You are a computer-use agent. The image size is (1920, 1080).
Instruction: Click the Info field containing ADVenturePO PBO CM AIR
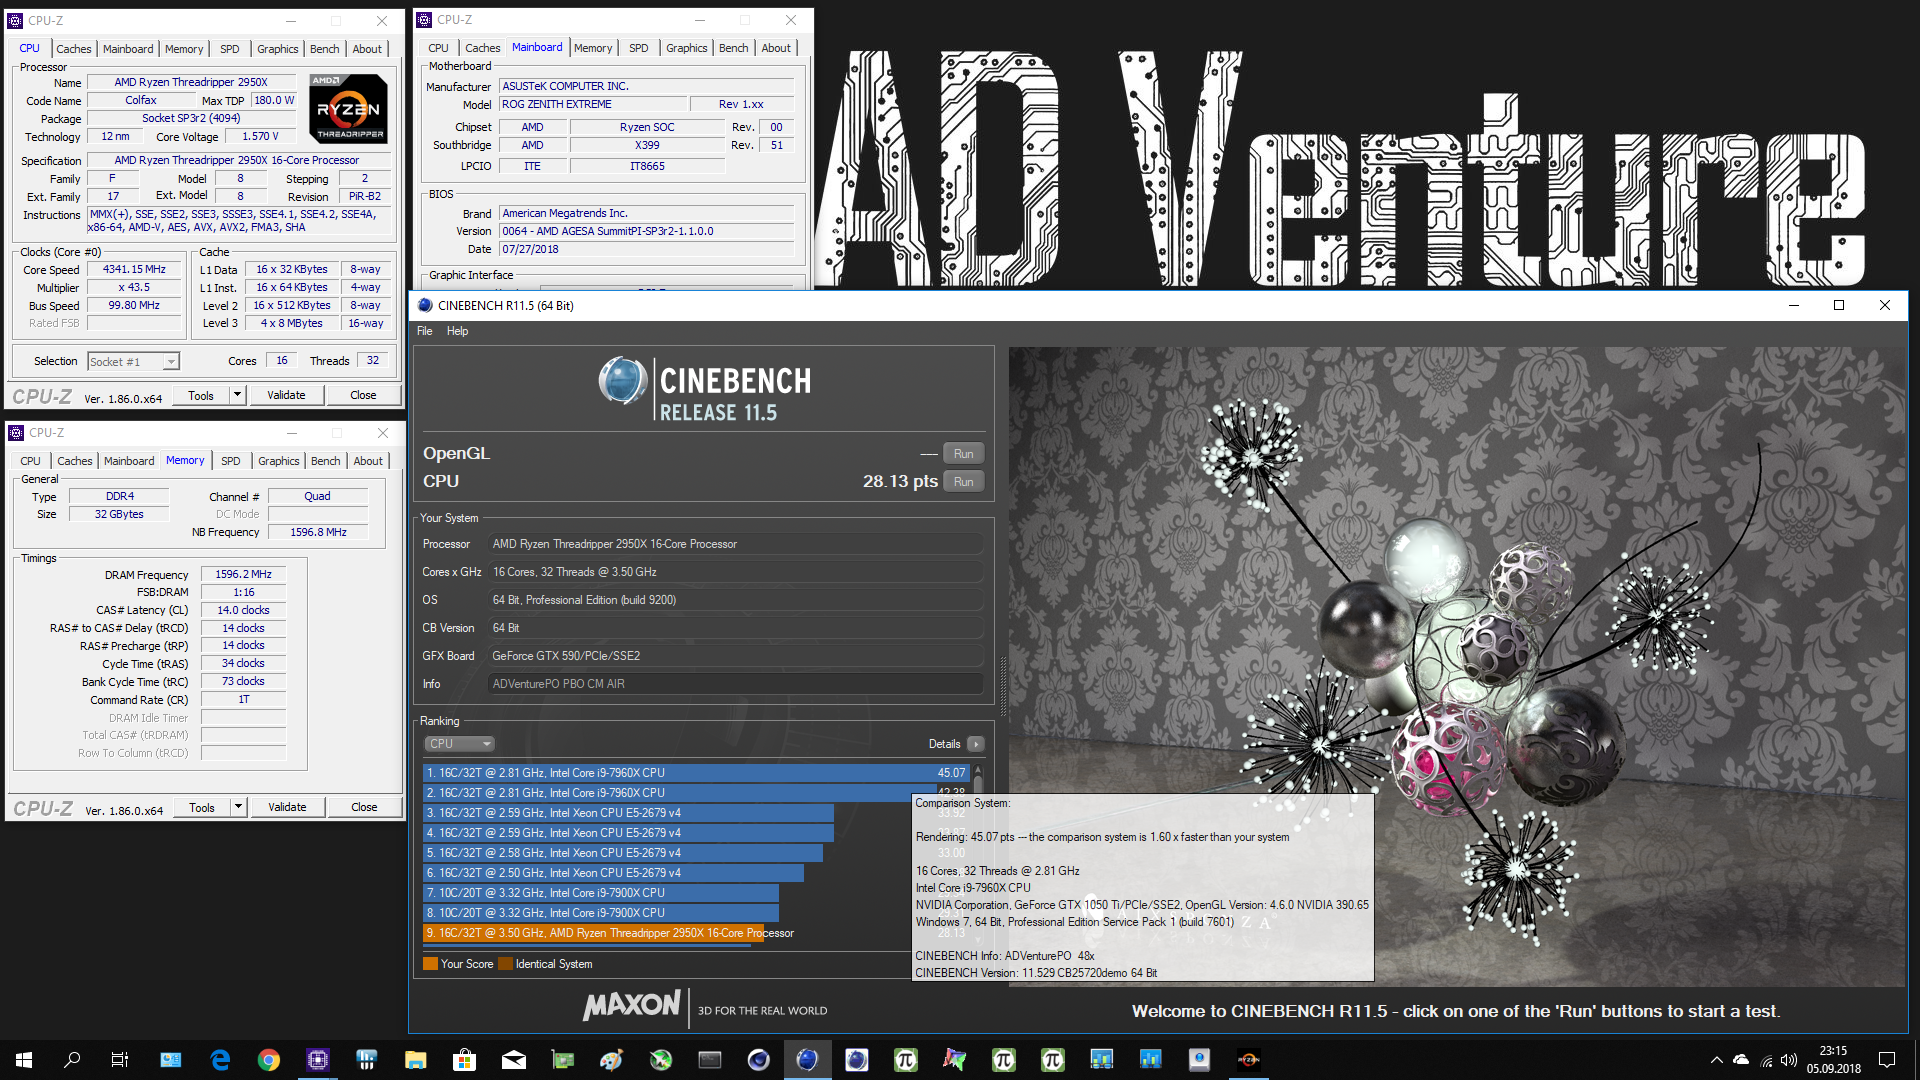[735, 684]
